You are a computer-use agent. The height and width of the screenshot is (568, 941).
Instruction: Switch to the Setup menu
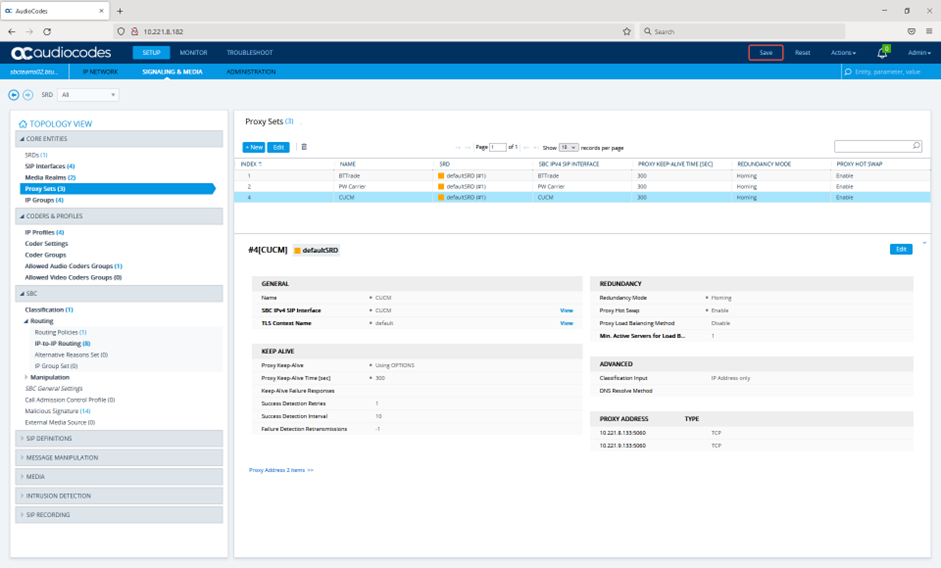click(151, 53)
